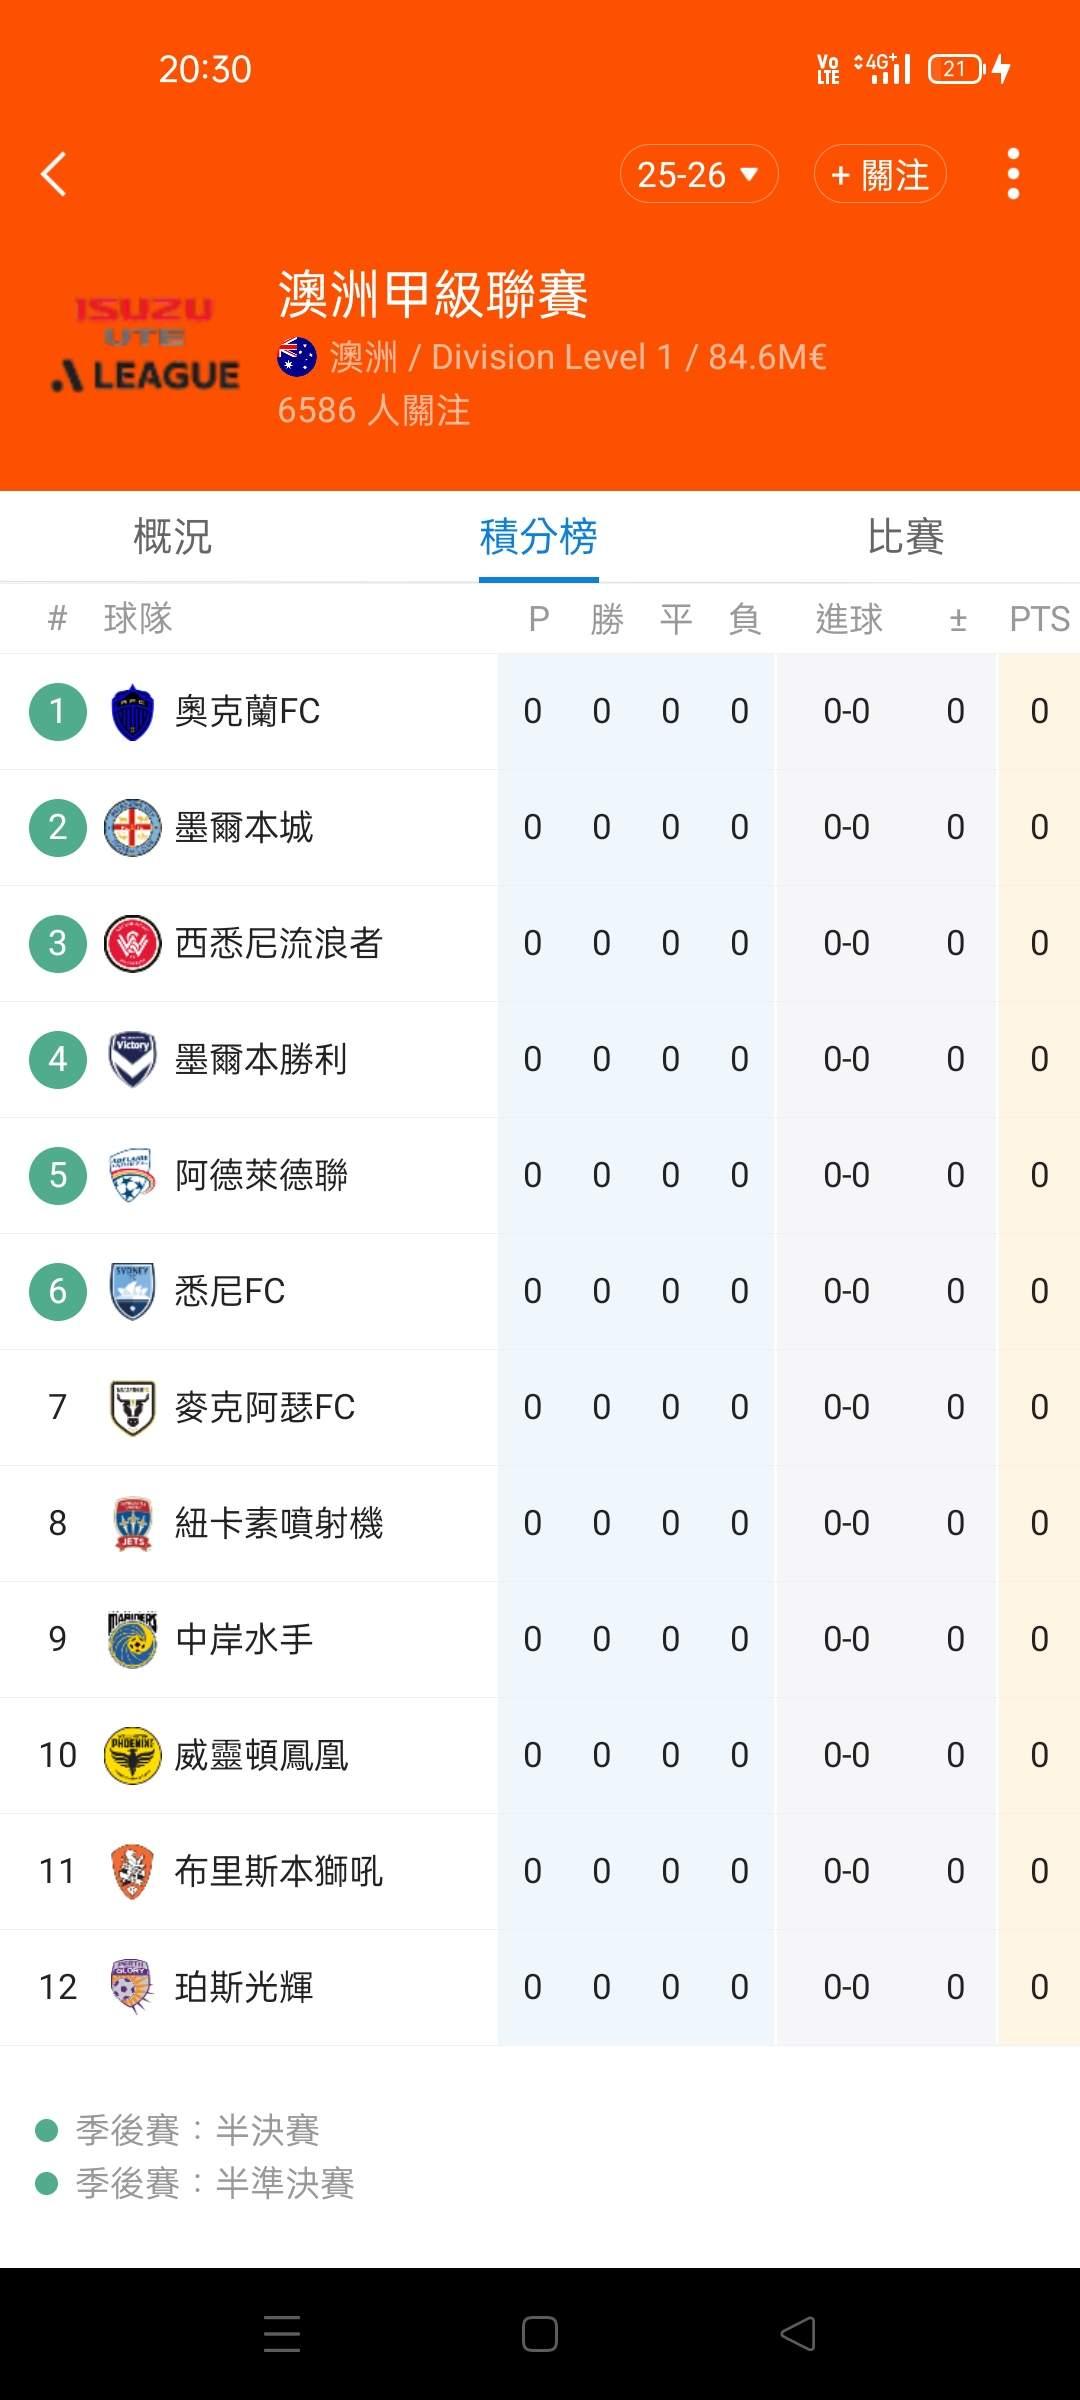Tap the Melbourne City club crest
The height and width of the screenshot is (2400, 1080).
point(132,828)
